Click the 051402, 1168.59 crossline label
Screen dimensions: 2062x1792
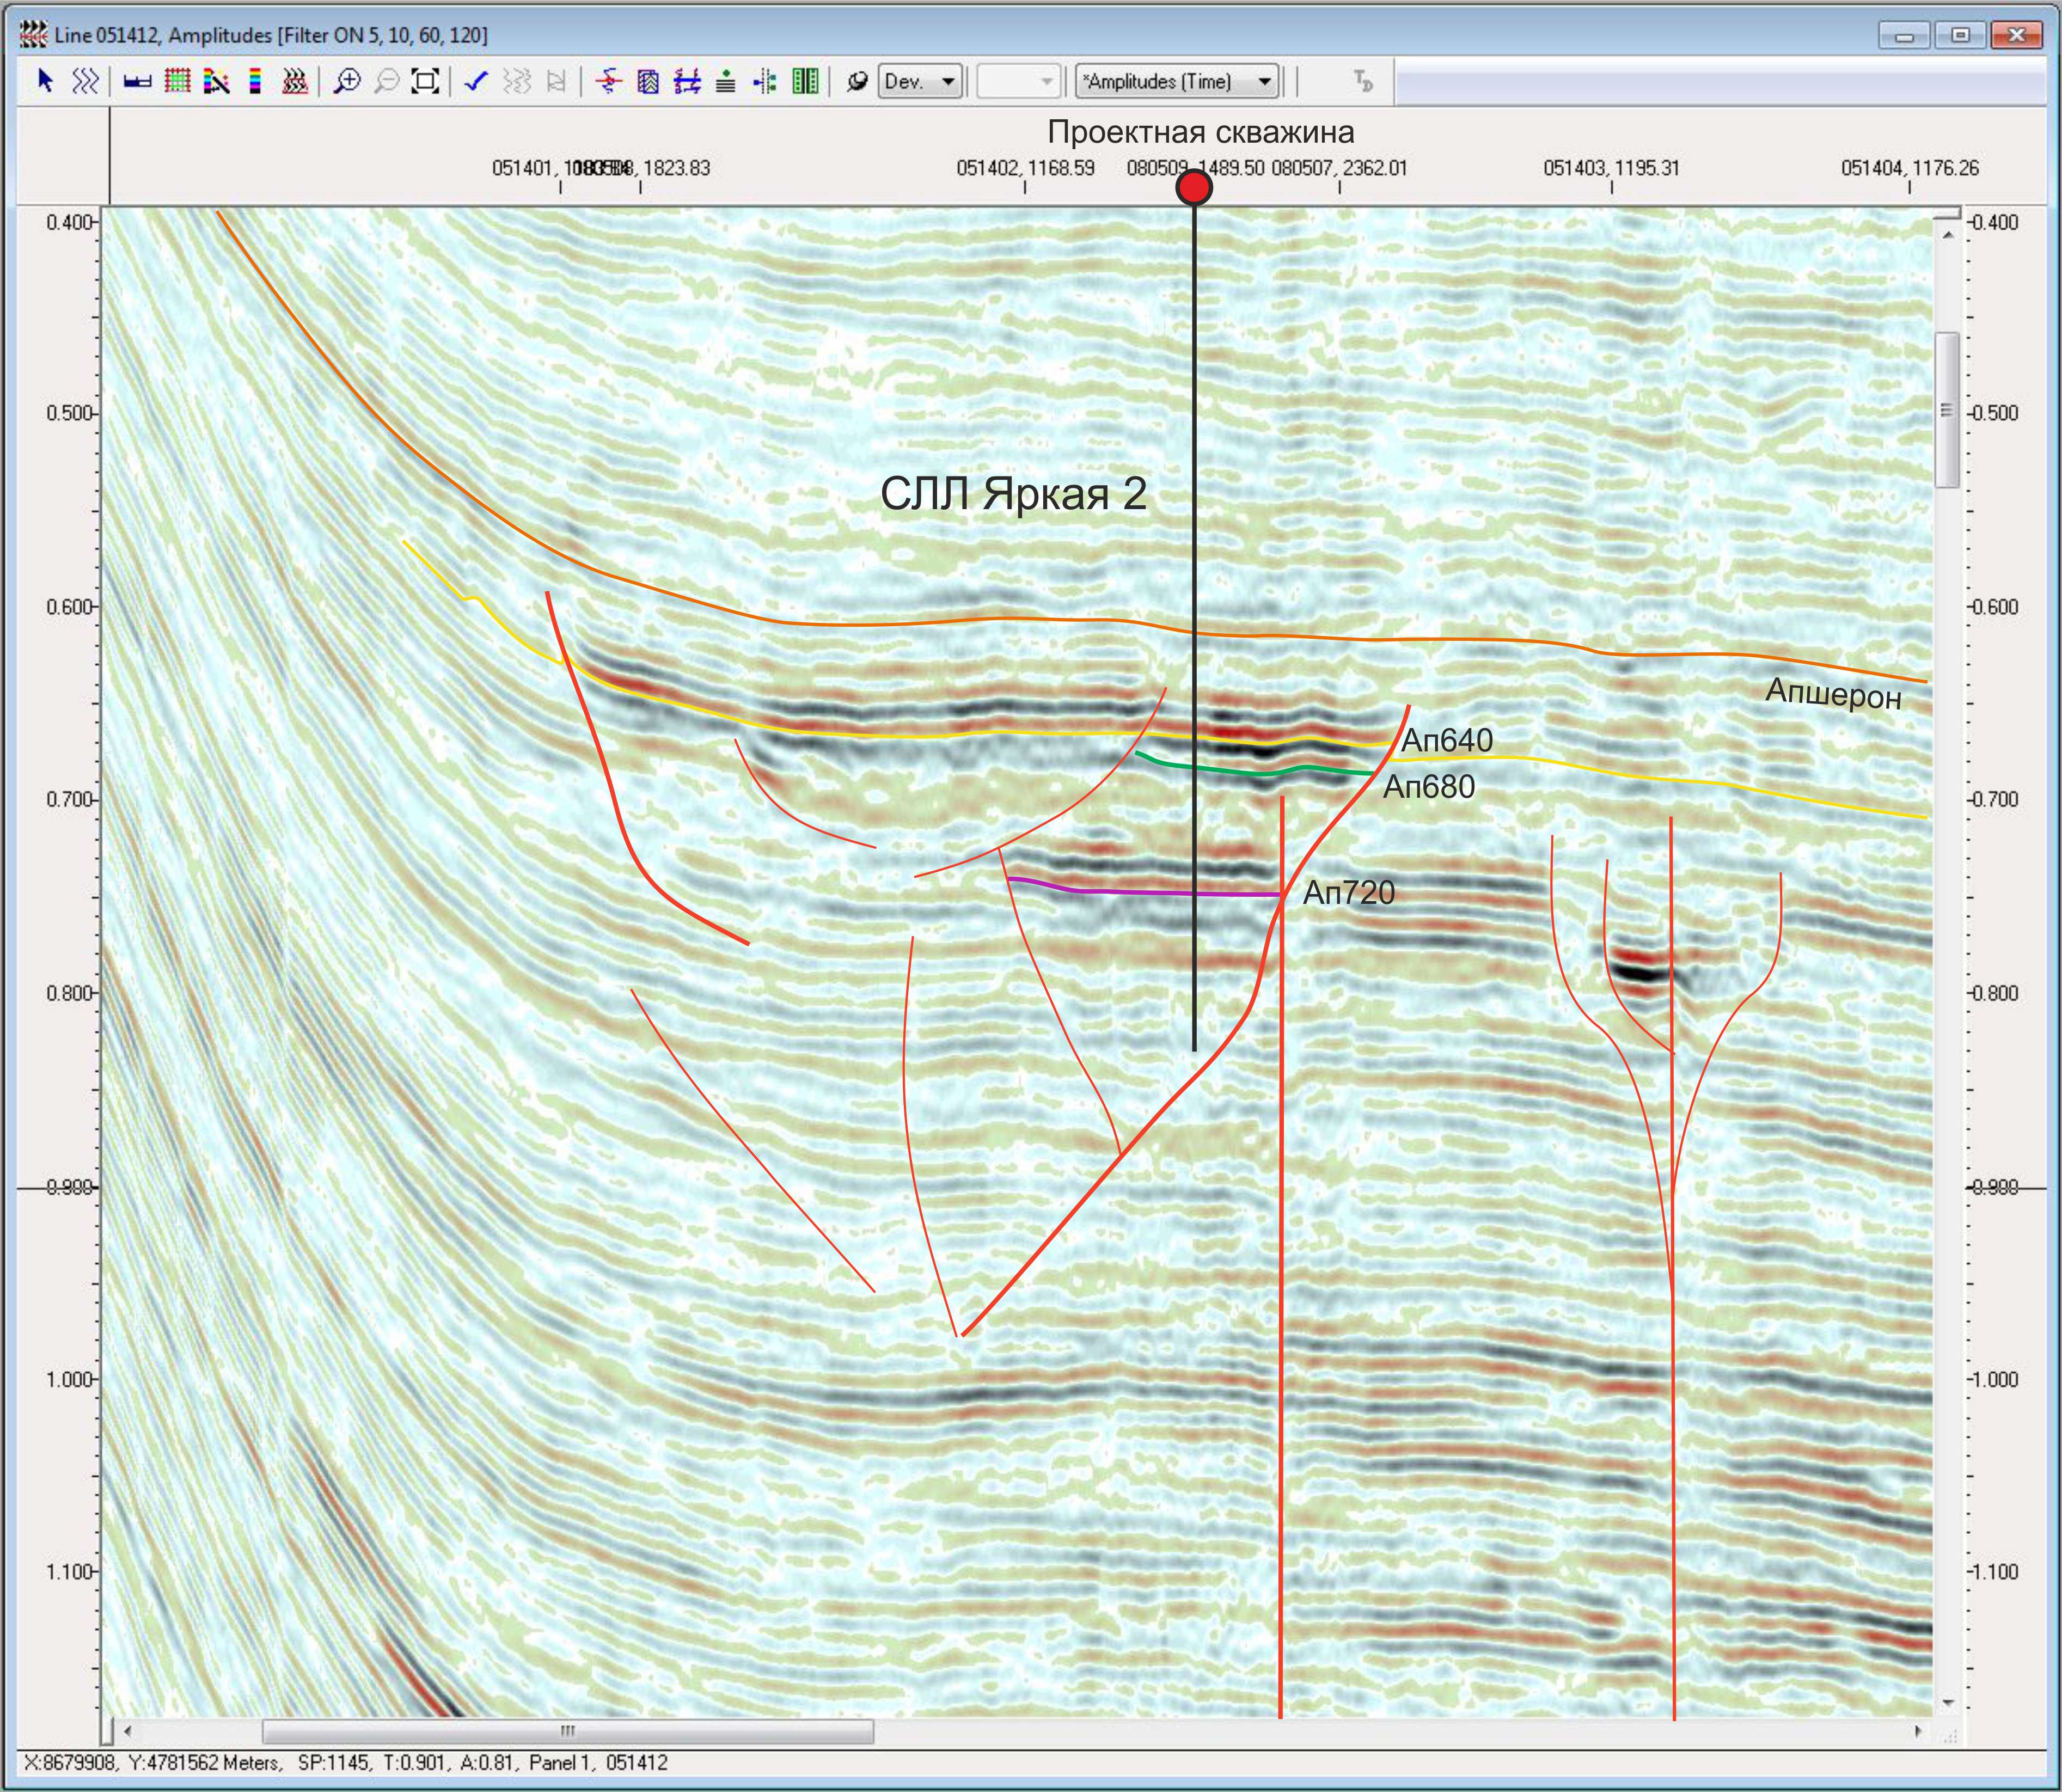point(1025,168)
